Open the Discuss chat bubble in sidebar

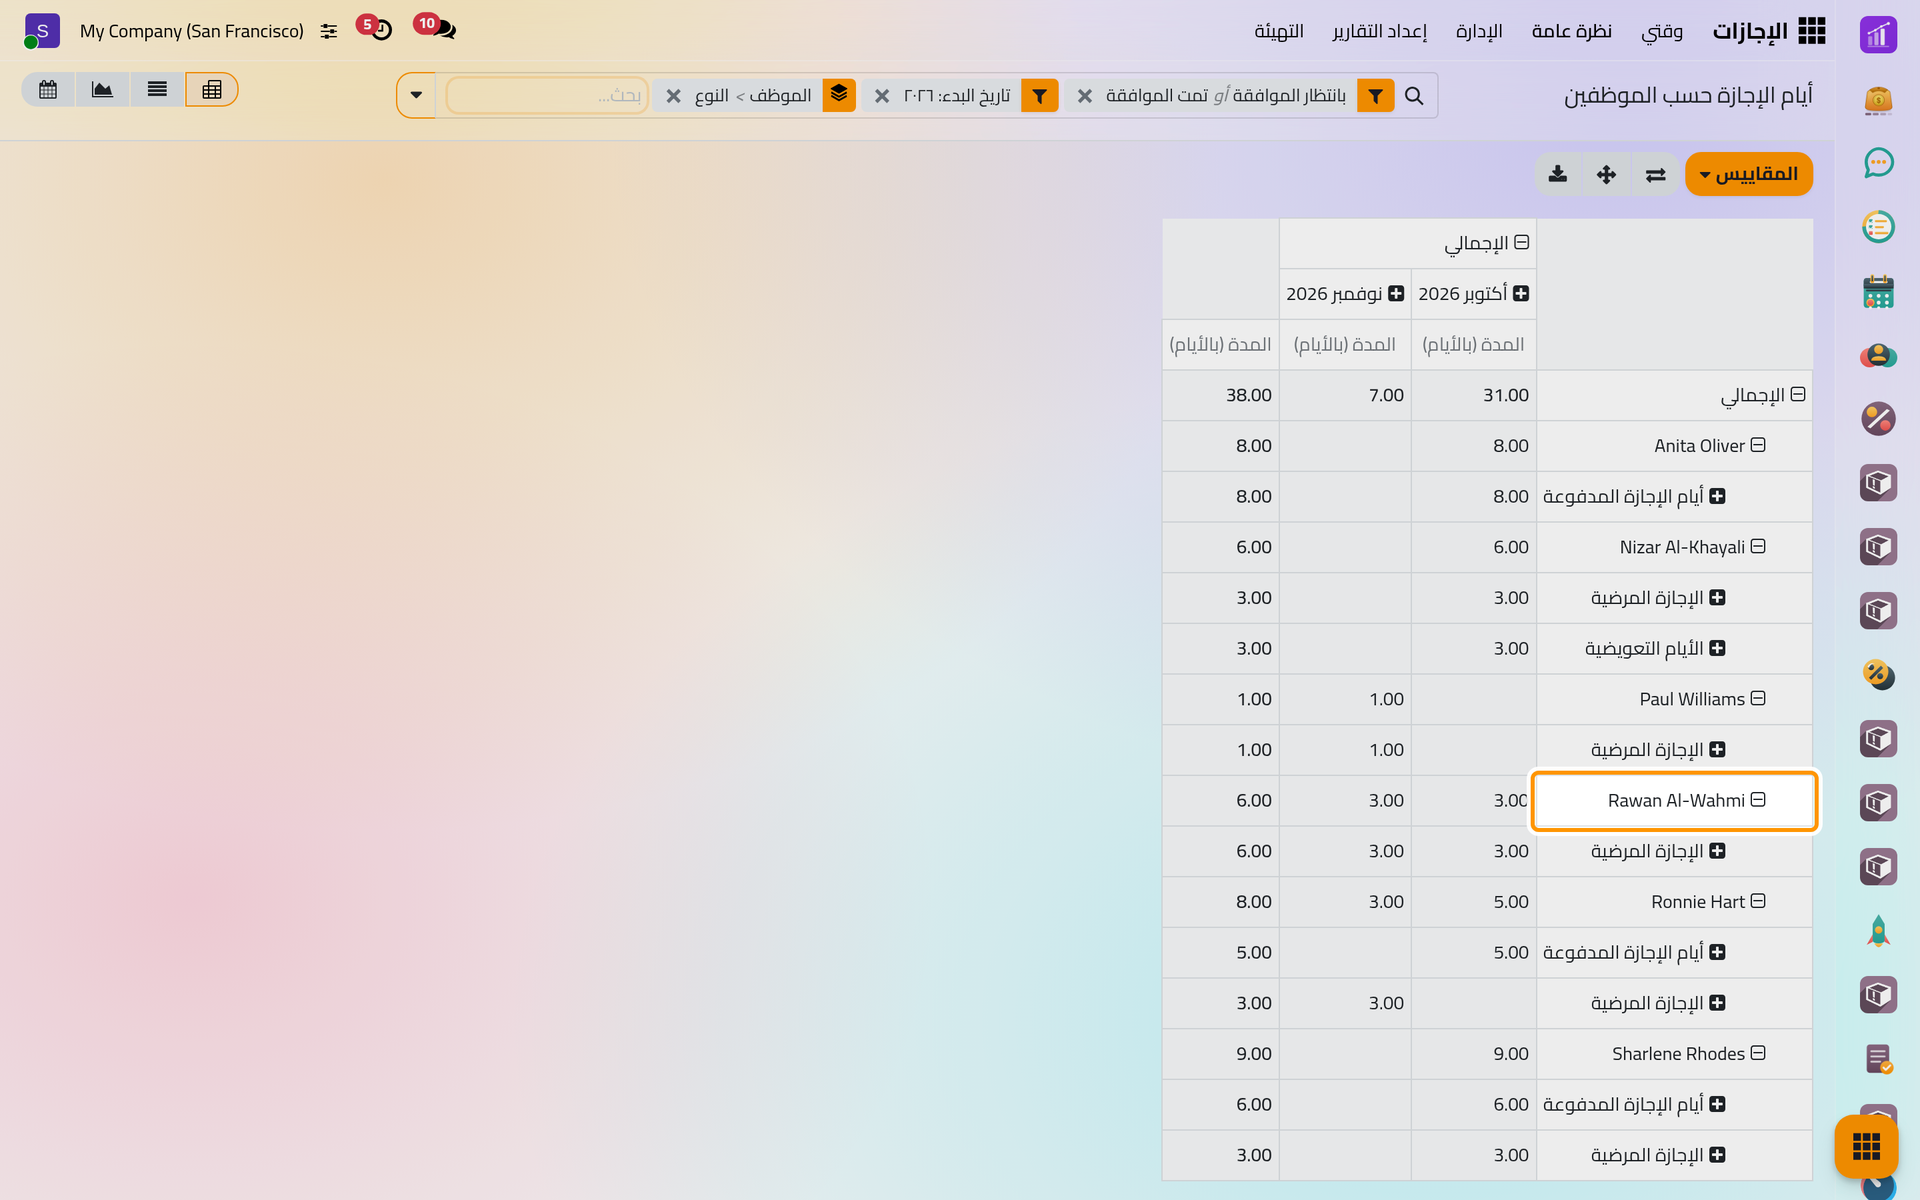point(1878,163)
